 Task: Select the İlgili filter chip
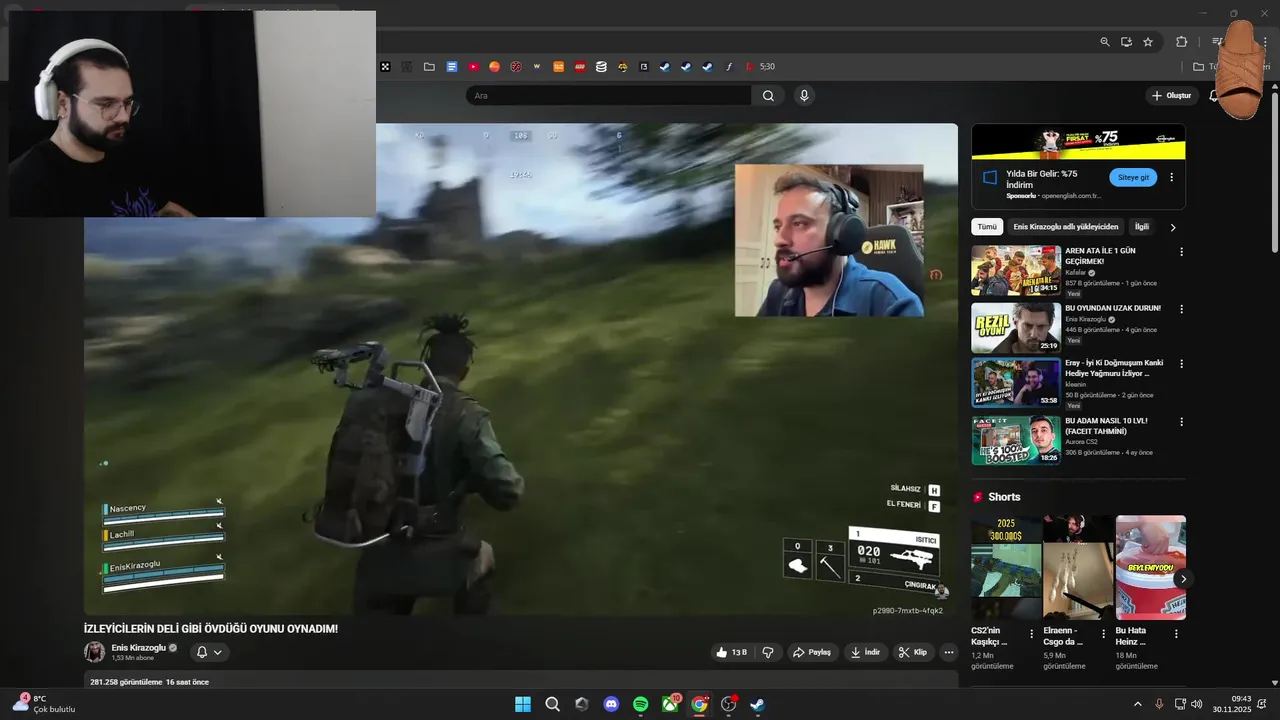(1142, 227)
